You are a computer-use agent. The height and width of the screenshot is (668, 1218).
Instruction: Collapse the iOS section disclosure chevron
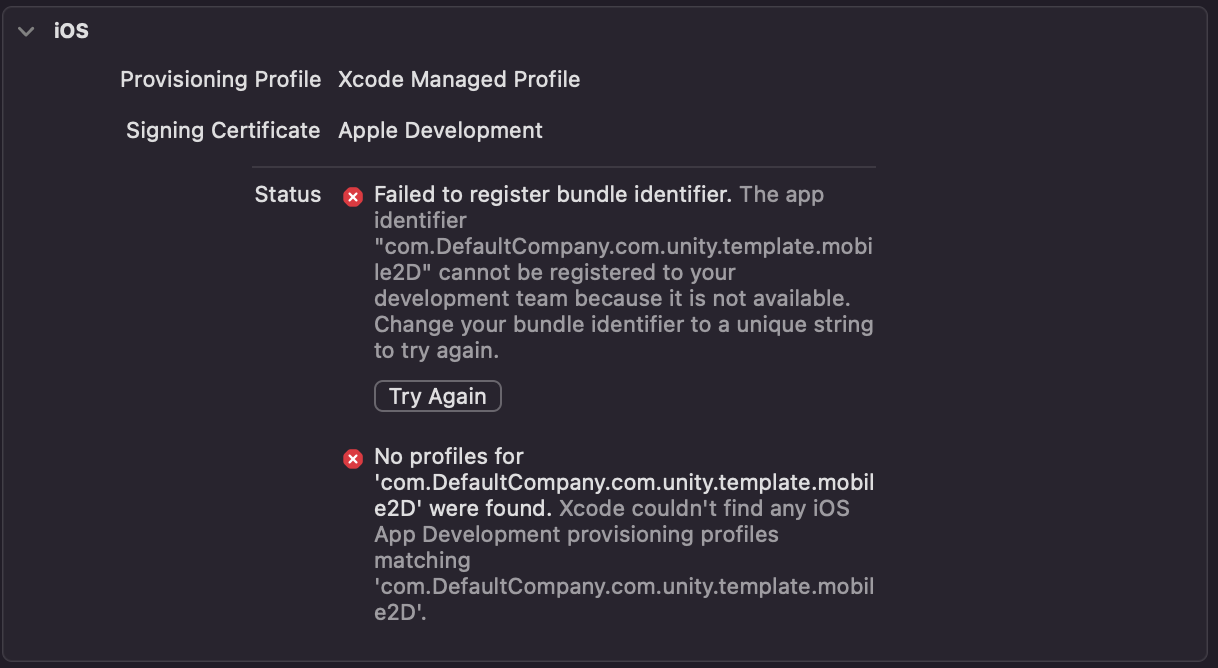pyautogui.click(x=27, y=31)
